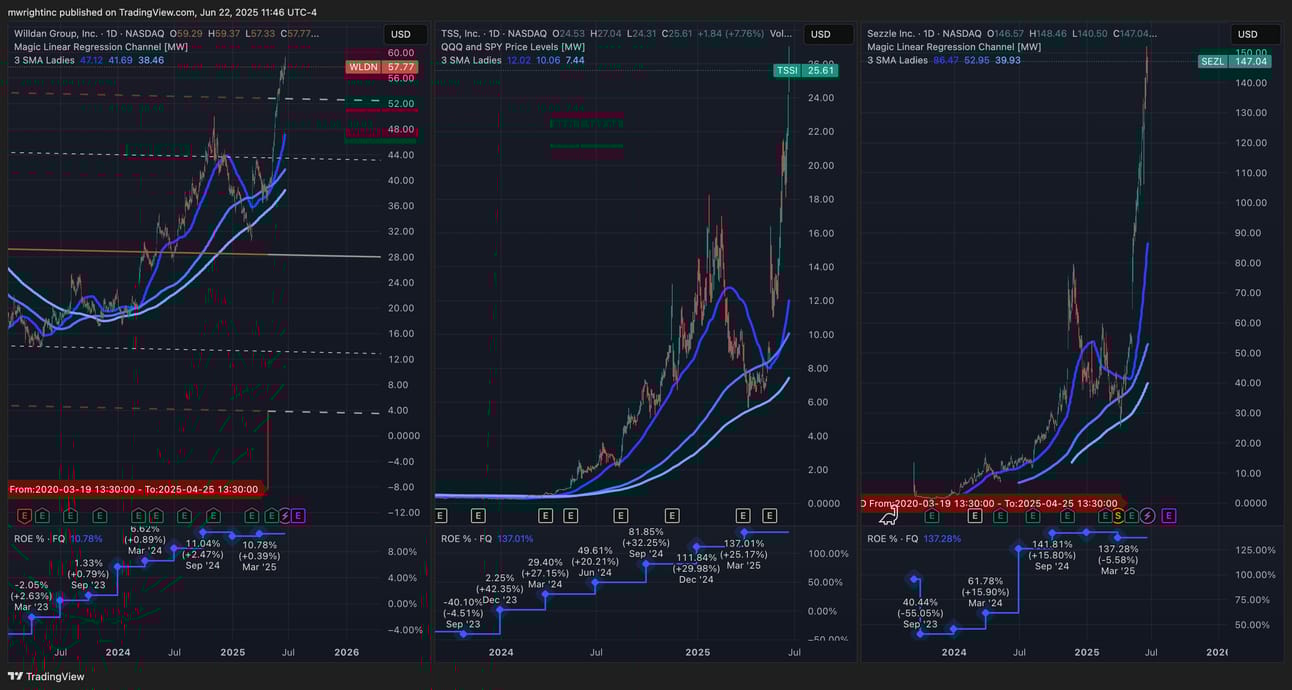
Task: Open the USD currency selector on Sezzle chart
Action: (1257, 34)
